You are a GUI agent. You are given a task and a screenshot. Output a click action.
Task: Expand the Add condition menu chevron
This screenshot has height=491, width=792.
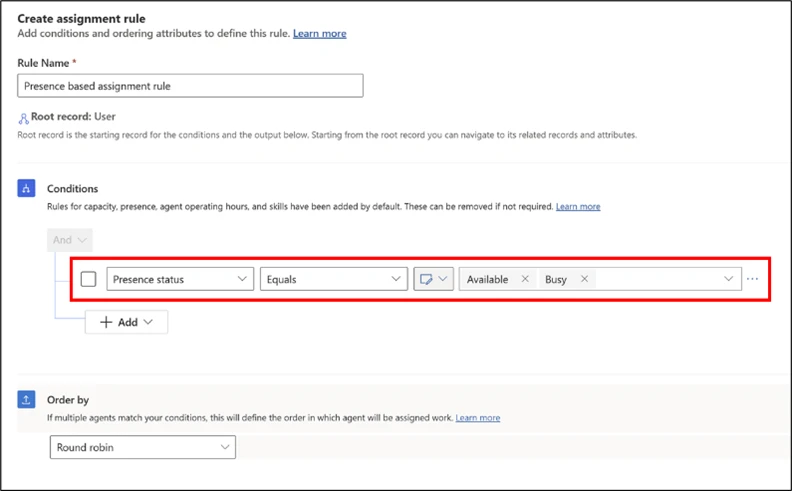[x=149, y=323]
